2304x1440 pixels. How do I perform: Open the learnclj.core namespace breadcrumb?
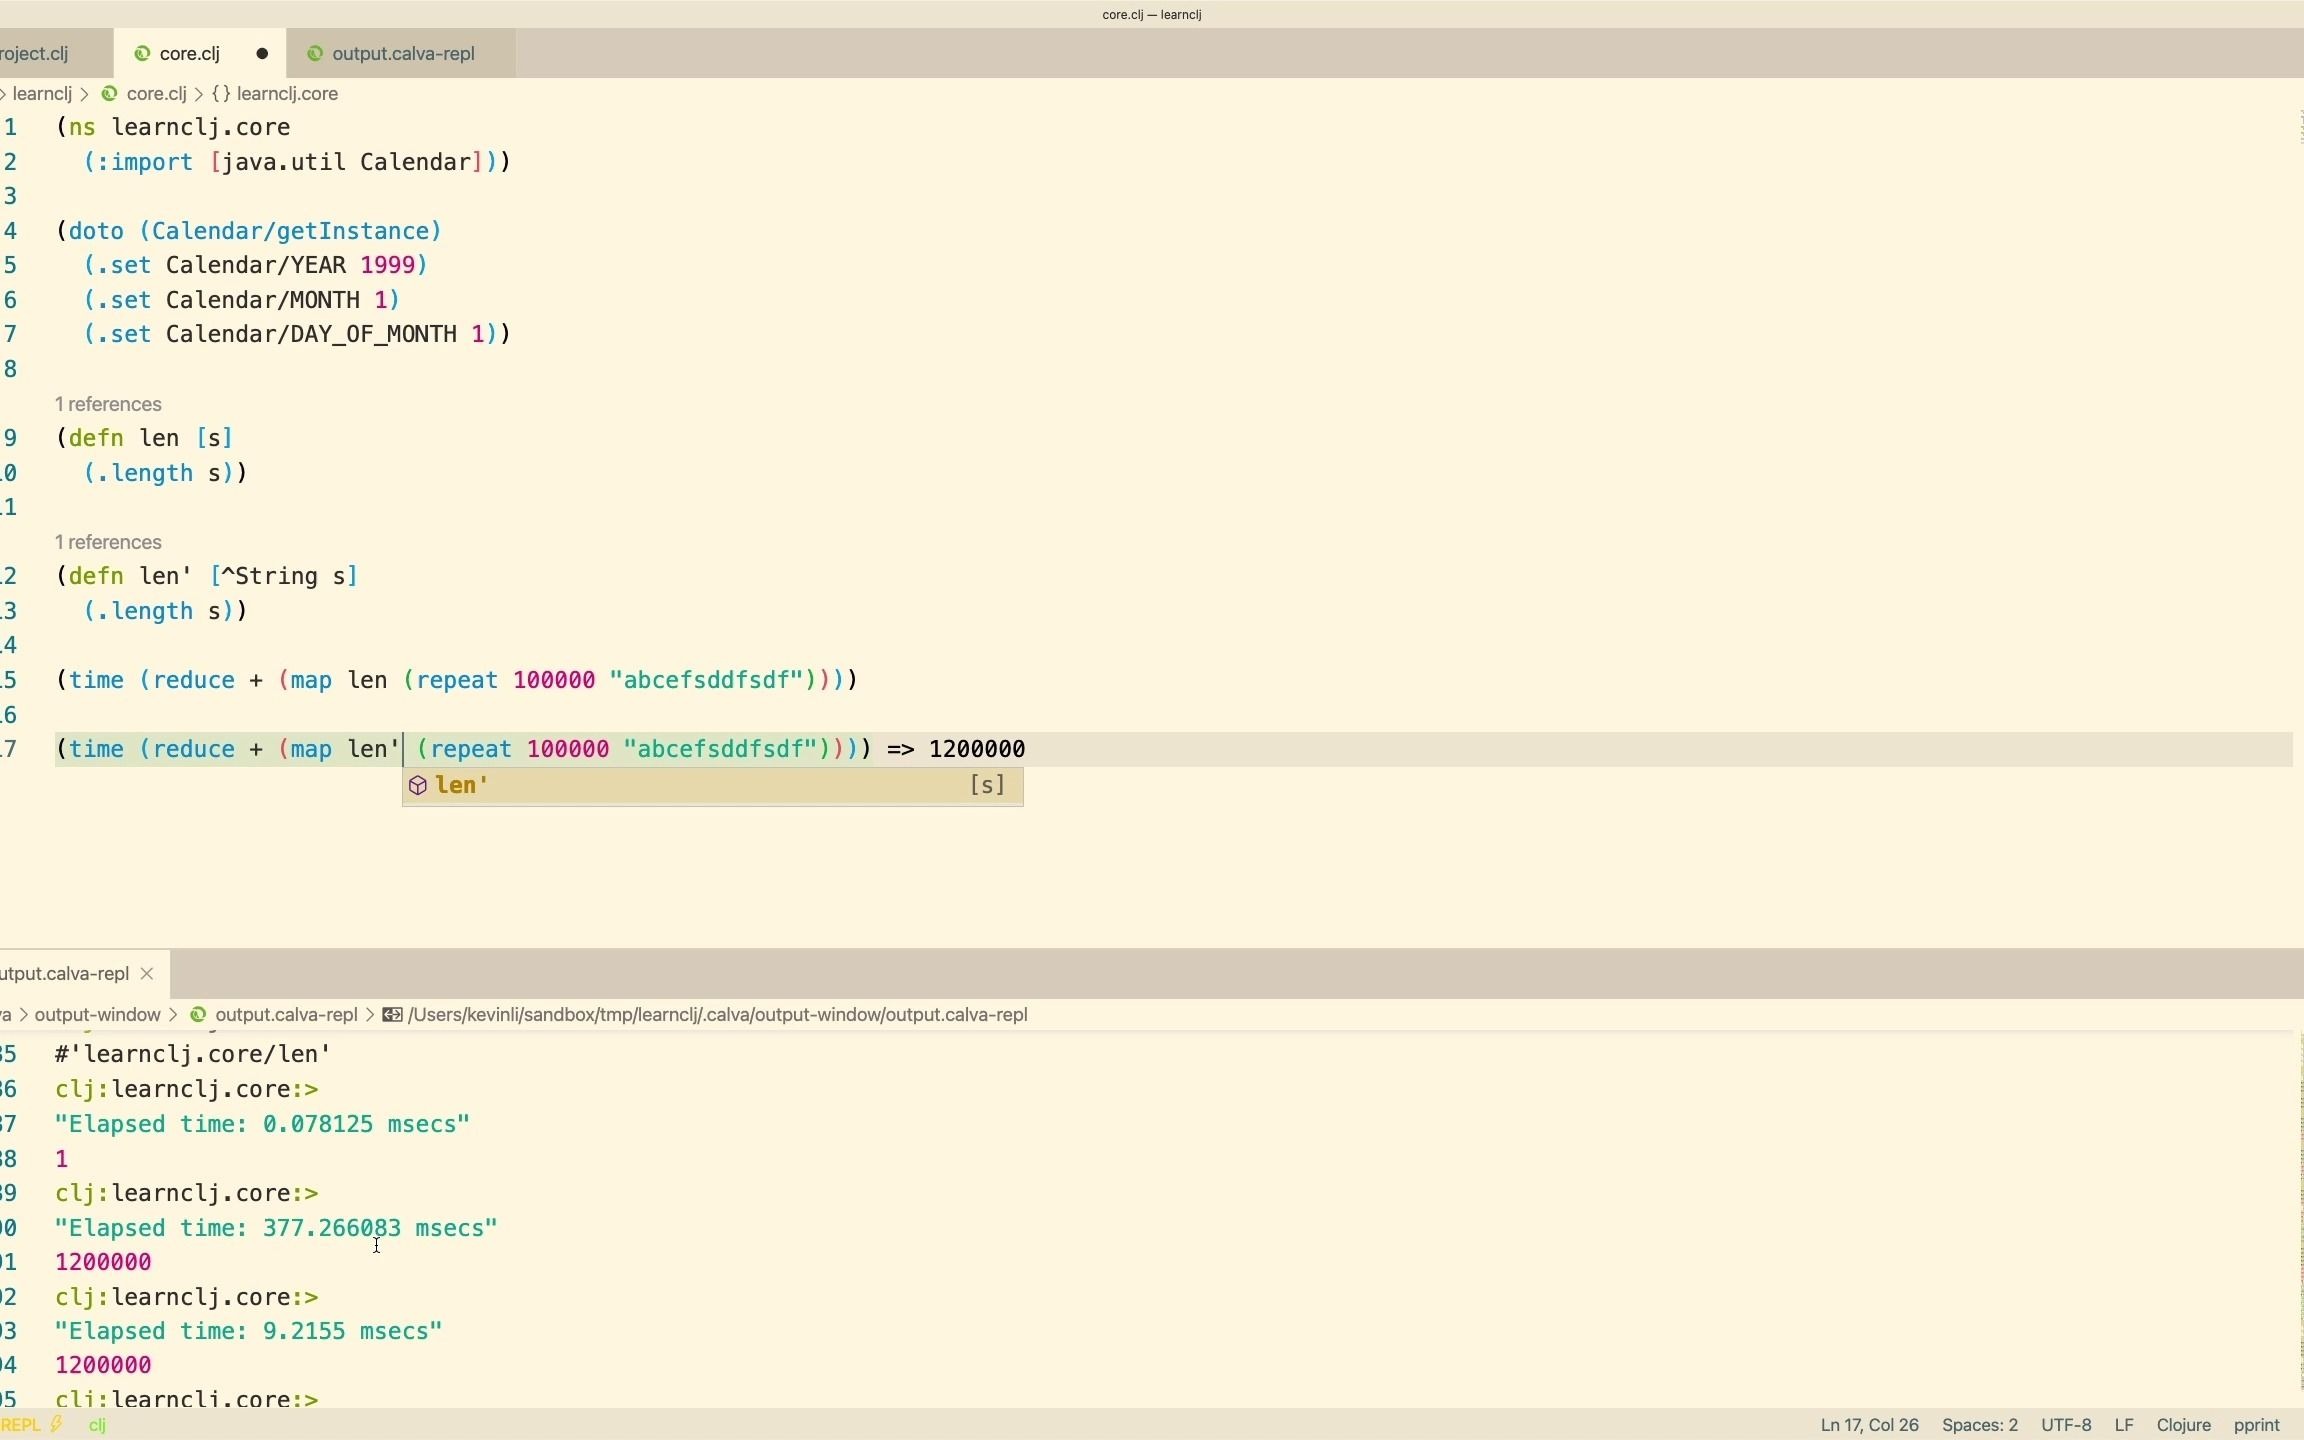[x=288, y=94]
